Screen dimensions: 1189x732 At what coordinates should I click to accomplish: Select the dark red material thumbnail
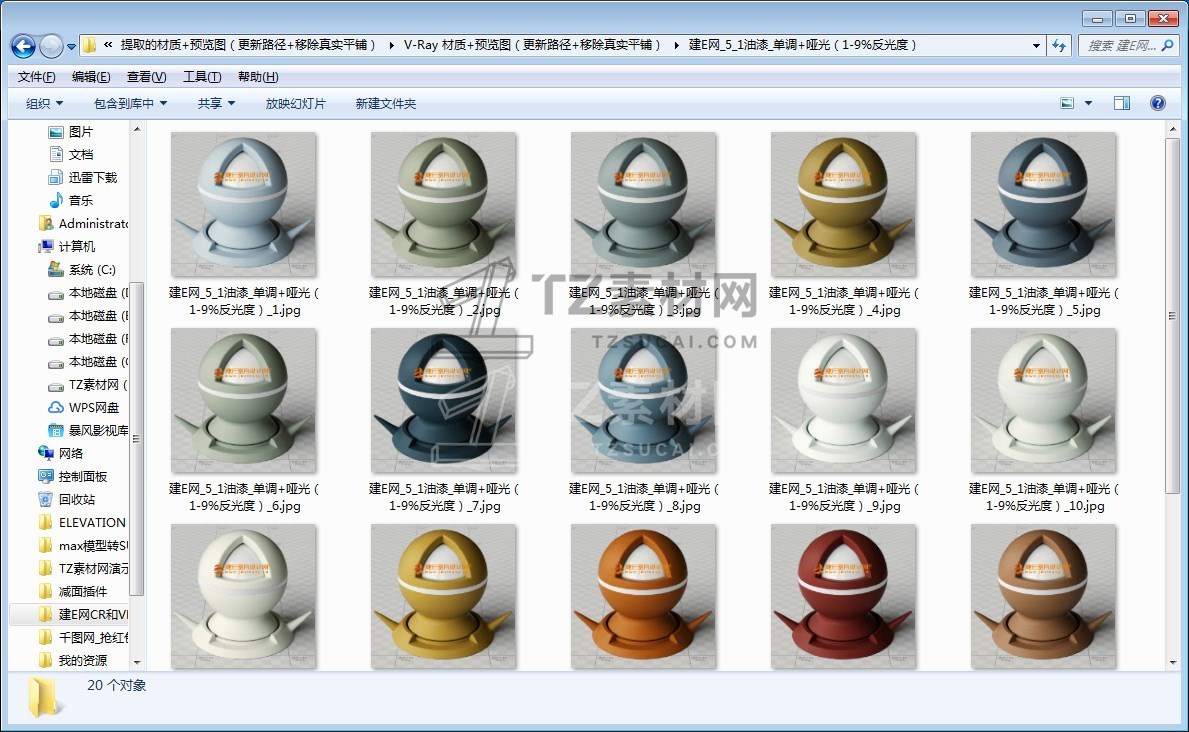(x=843, y=595)
